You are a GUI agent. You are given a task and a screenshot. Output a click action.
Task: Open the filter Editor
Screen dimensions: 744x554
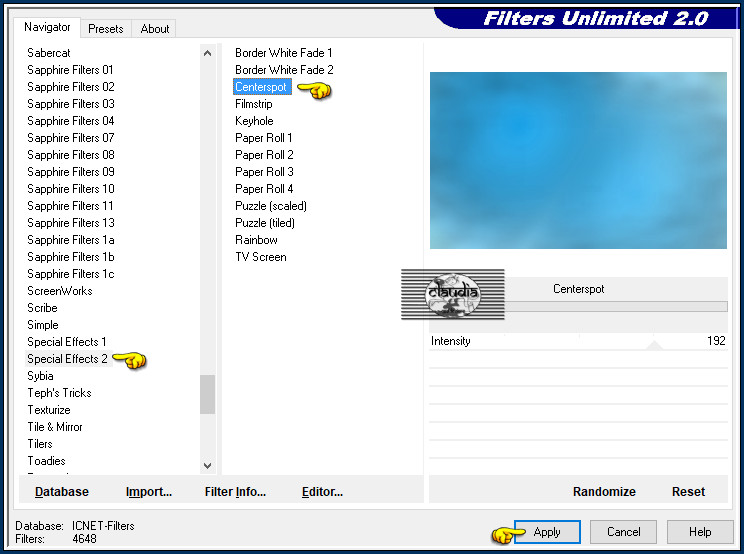pos(322,492)
